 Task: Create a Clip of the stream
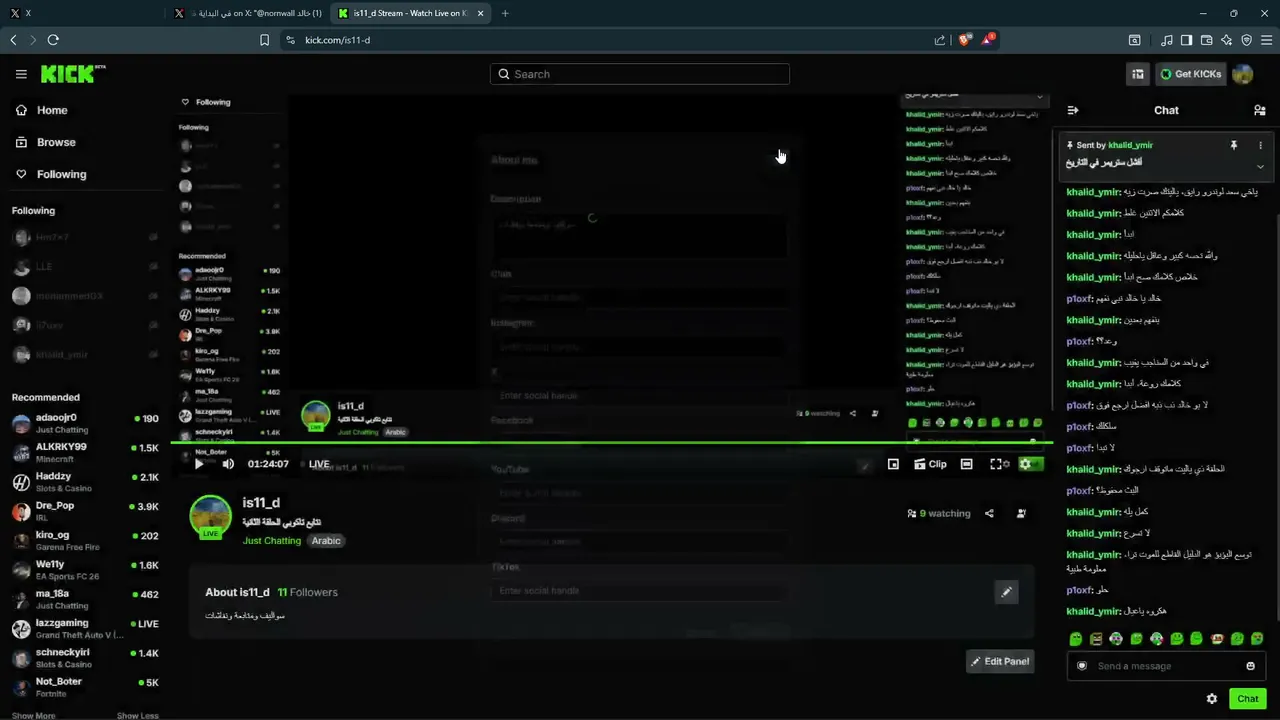coord(930,464)
